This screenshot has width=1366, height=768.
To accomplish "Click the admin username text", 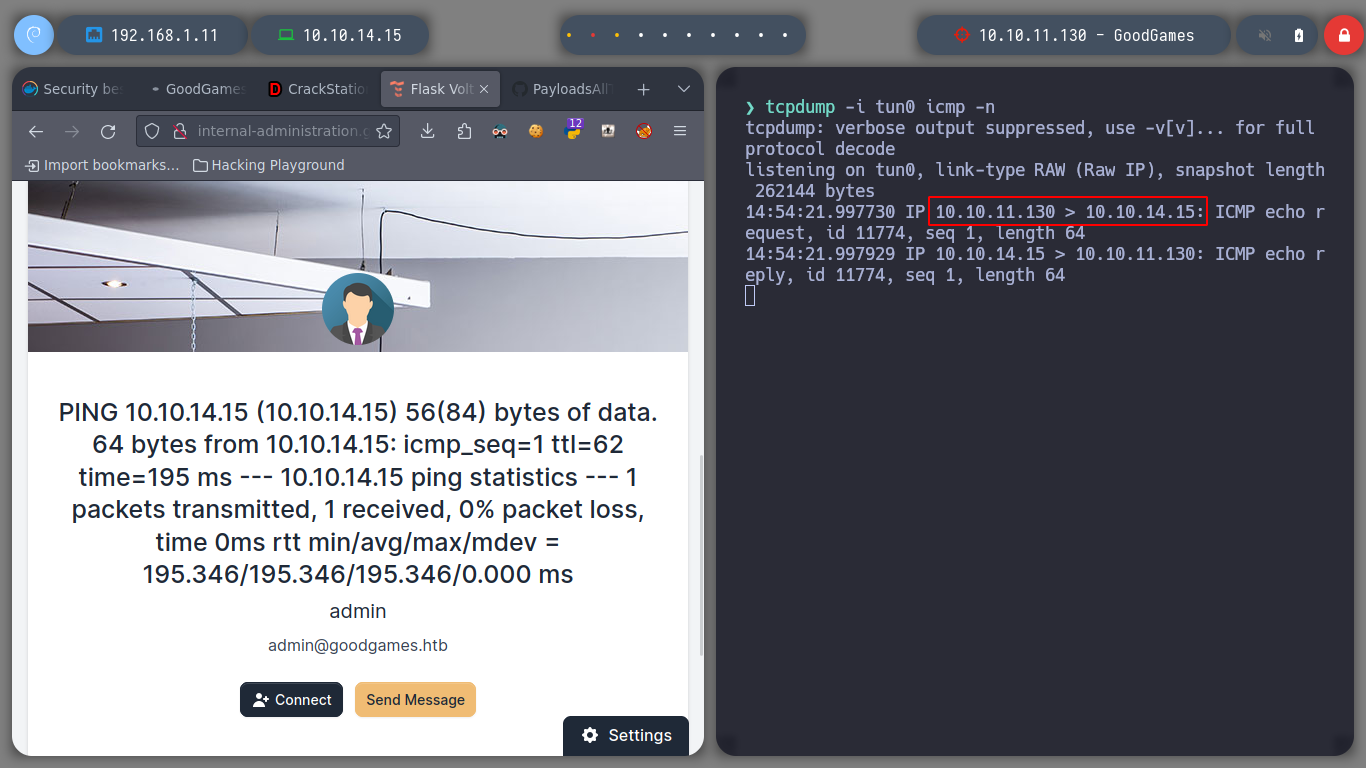I will pos(358,611).
